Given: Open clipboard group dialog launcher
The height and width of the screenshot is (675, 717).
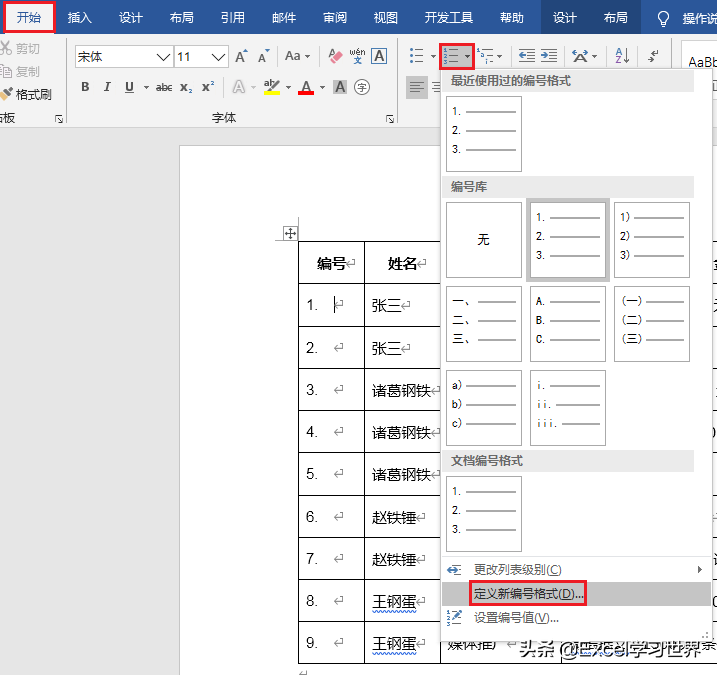Looking at the screenshot, I should click(x=59, y=119).
